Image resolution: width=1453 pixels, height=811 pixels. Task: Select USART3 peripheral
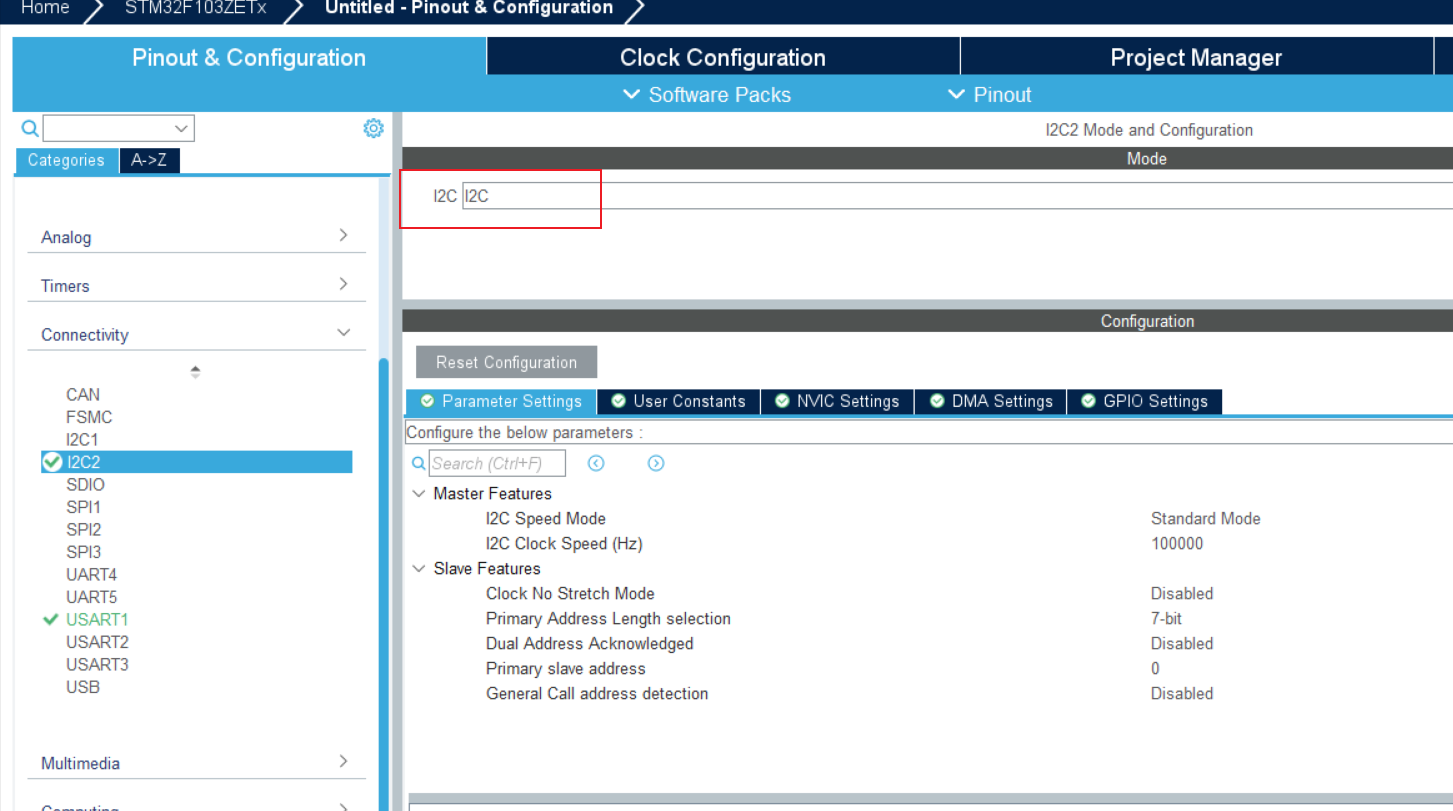pyautogui.click(x=97, y=665)
